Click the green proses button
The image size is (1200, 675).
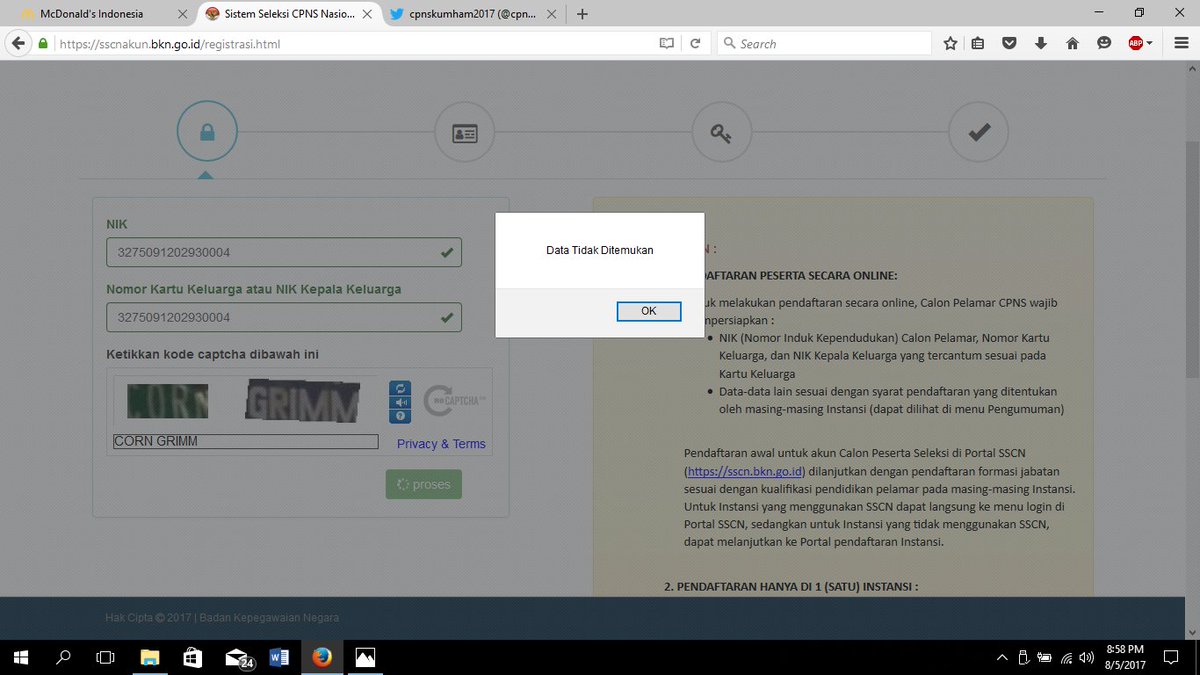click(x=424, y=484)
